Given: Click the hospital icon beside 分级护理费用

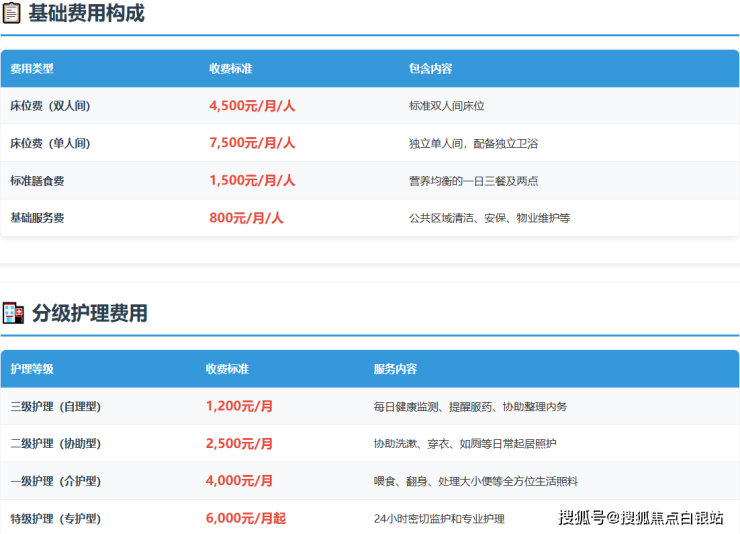Looking at the screenshot, I should click(x=13, y=313).
